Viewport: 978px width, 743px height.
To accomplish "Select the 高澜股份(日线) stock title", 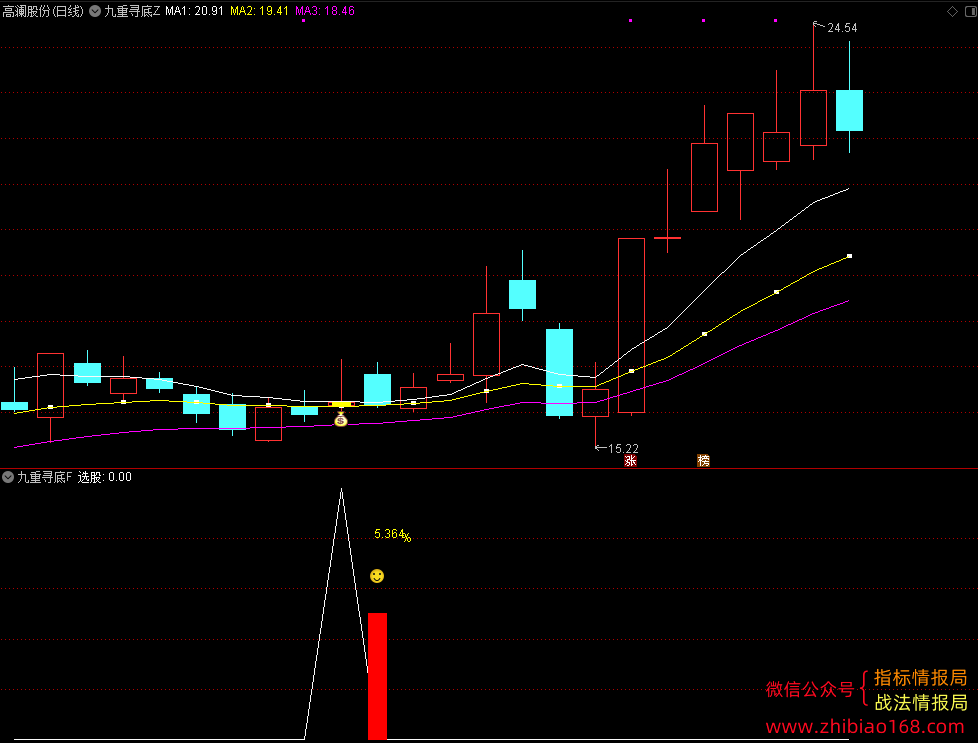I will (43, 11).
